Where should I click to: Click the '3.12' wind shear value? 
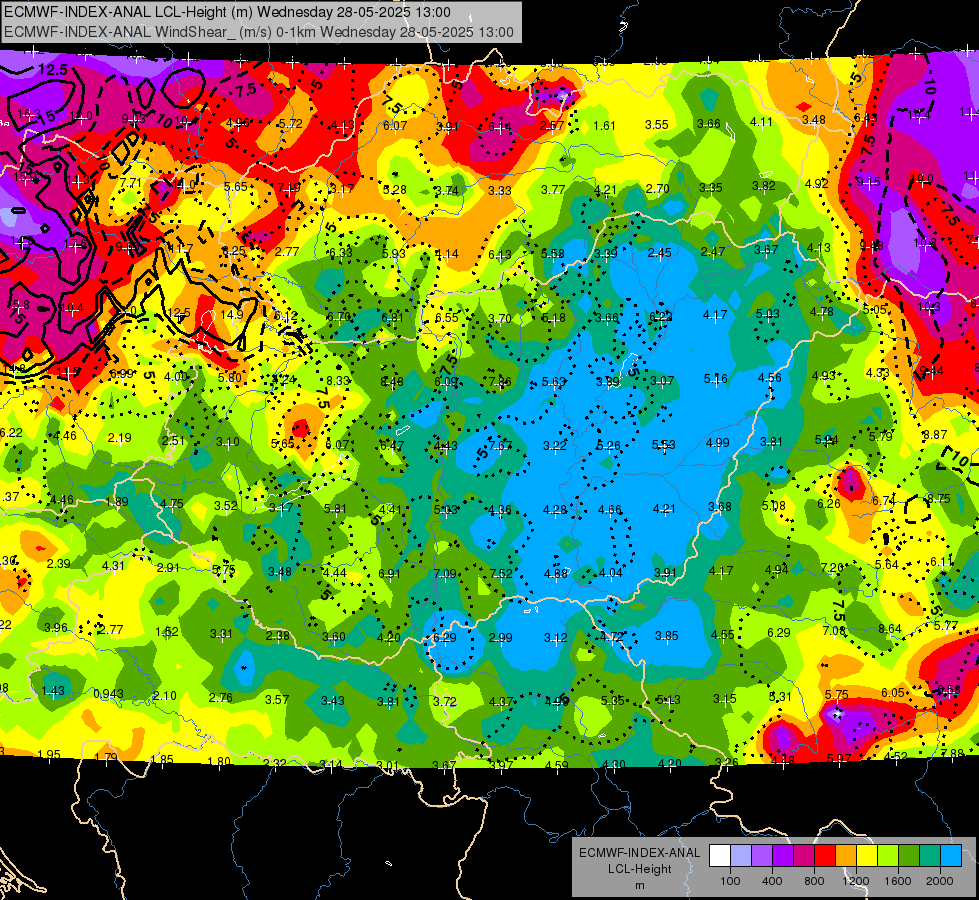556,638
